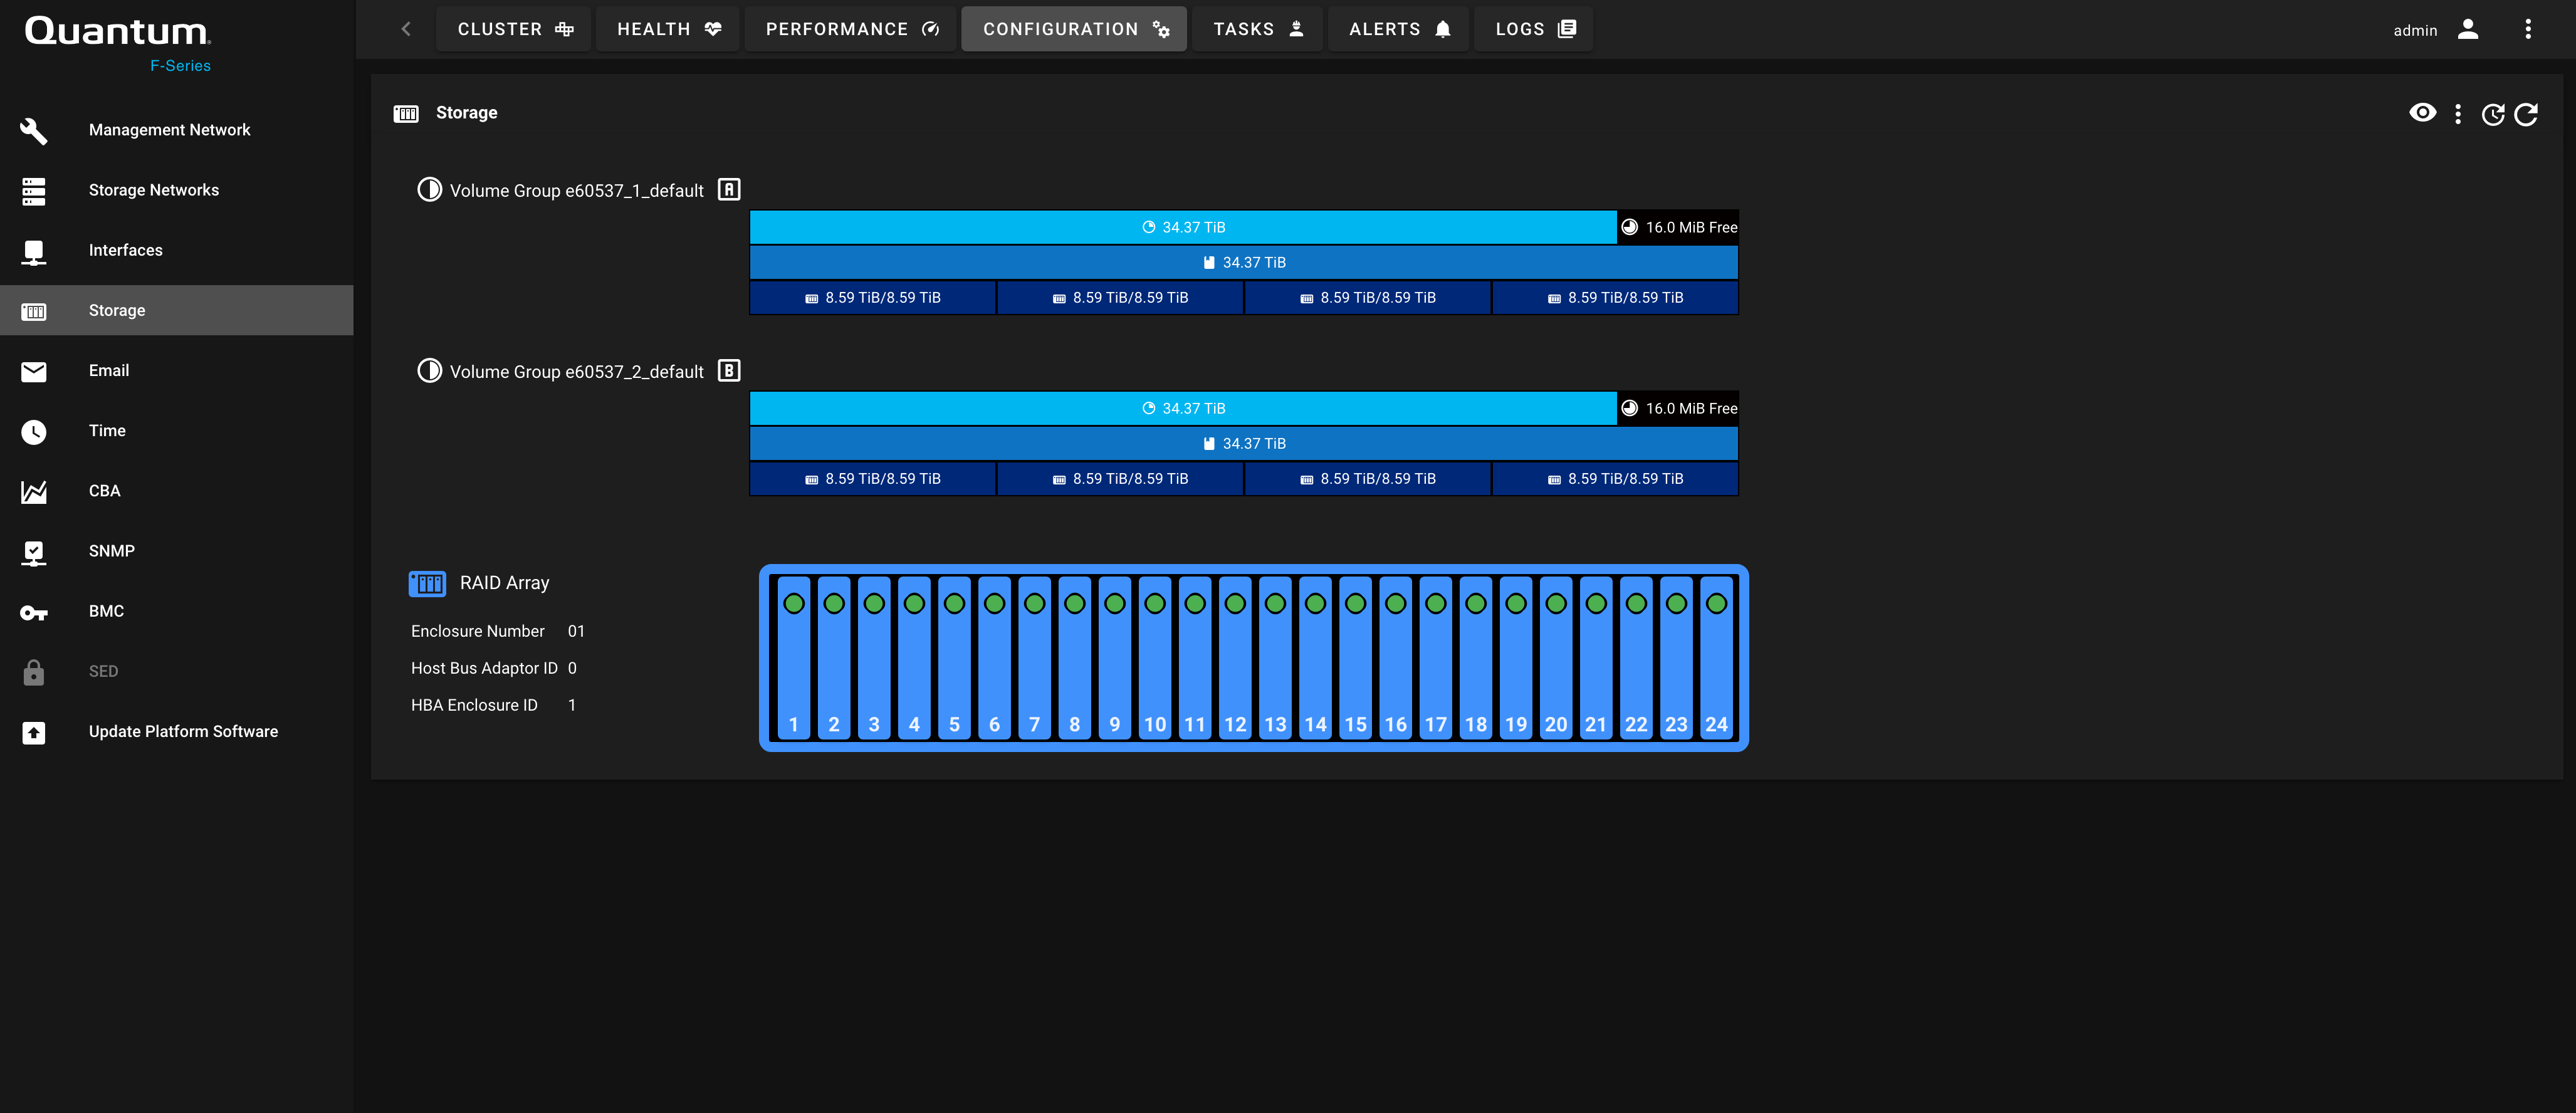This screenshot has width=2576, height=1113.
Task: Toggle Volume Group e60537_2_default half-circle icon
Action: 429,371
